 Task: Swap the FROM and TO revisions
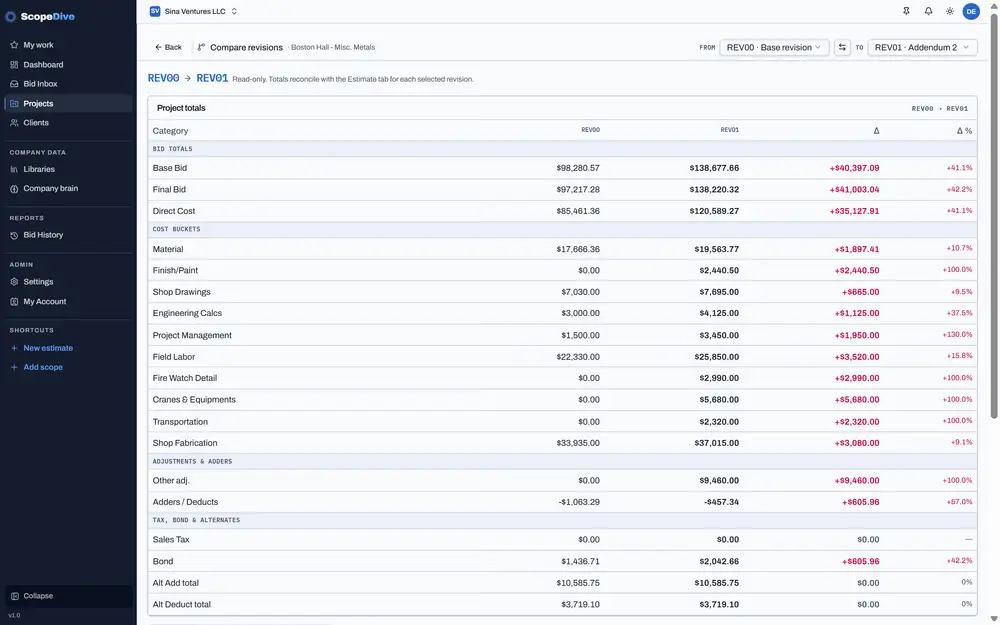(842, 47)
